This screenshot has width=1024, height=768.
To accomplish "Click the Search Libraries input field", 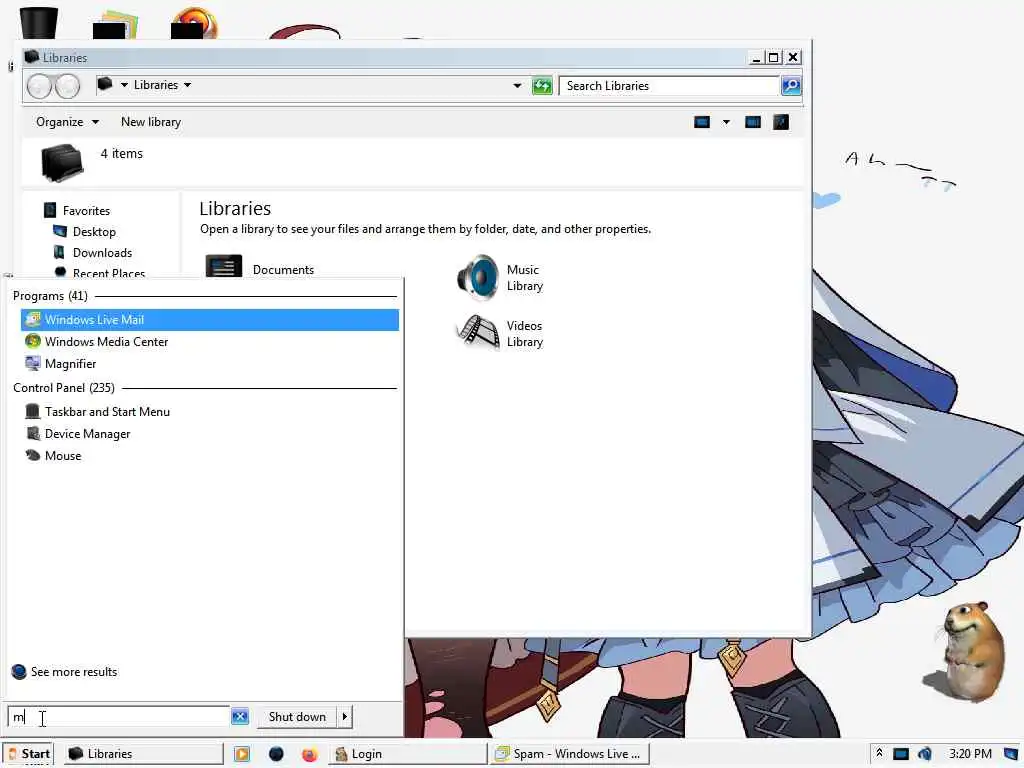I will [x=669, y=86].
